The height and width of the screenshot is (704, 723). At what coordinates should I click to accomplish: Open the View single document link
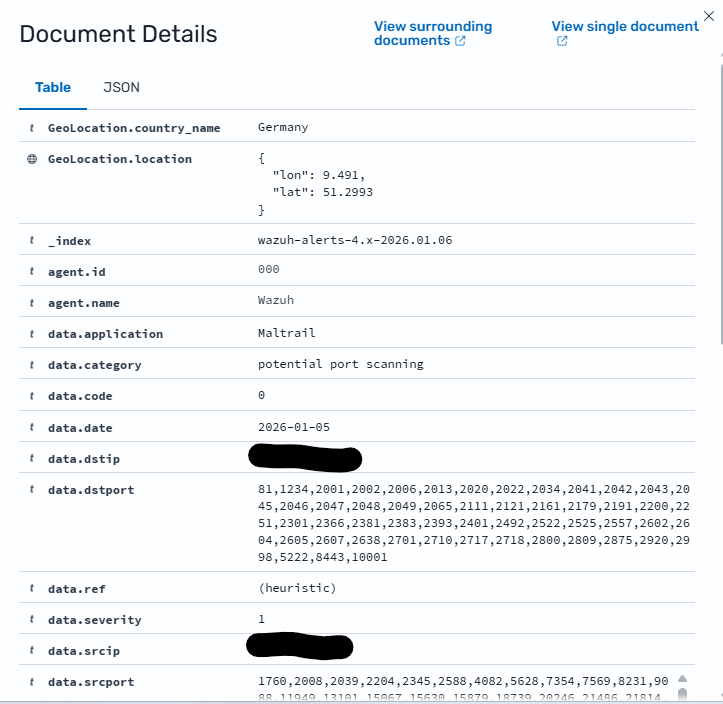tap(624, 26)
